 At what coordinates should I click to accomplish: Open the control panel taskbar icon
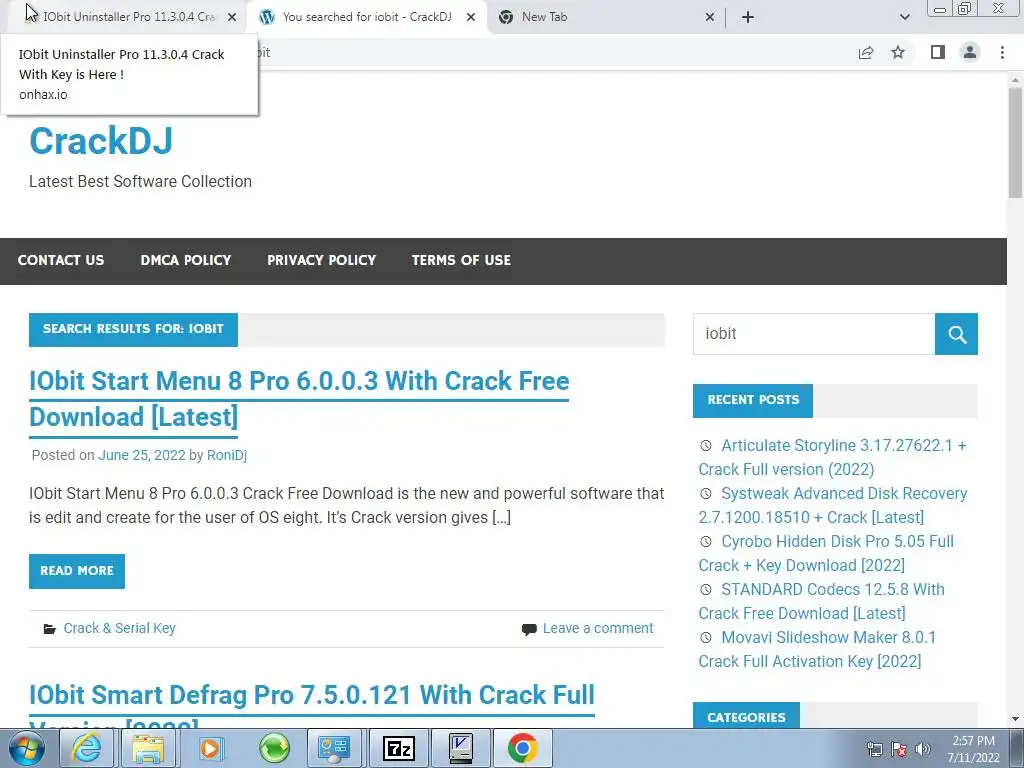[x=334, y=748]
